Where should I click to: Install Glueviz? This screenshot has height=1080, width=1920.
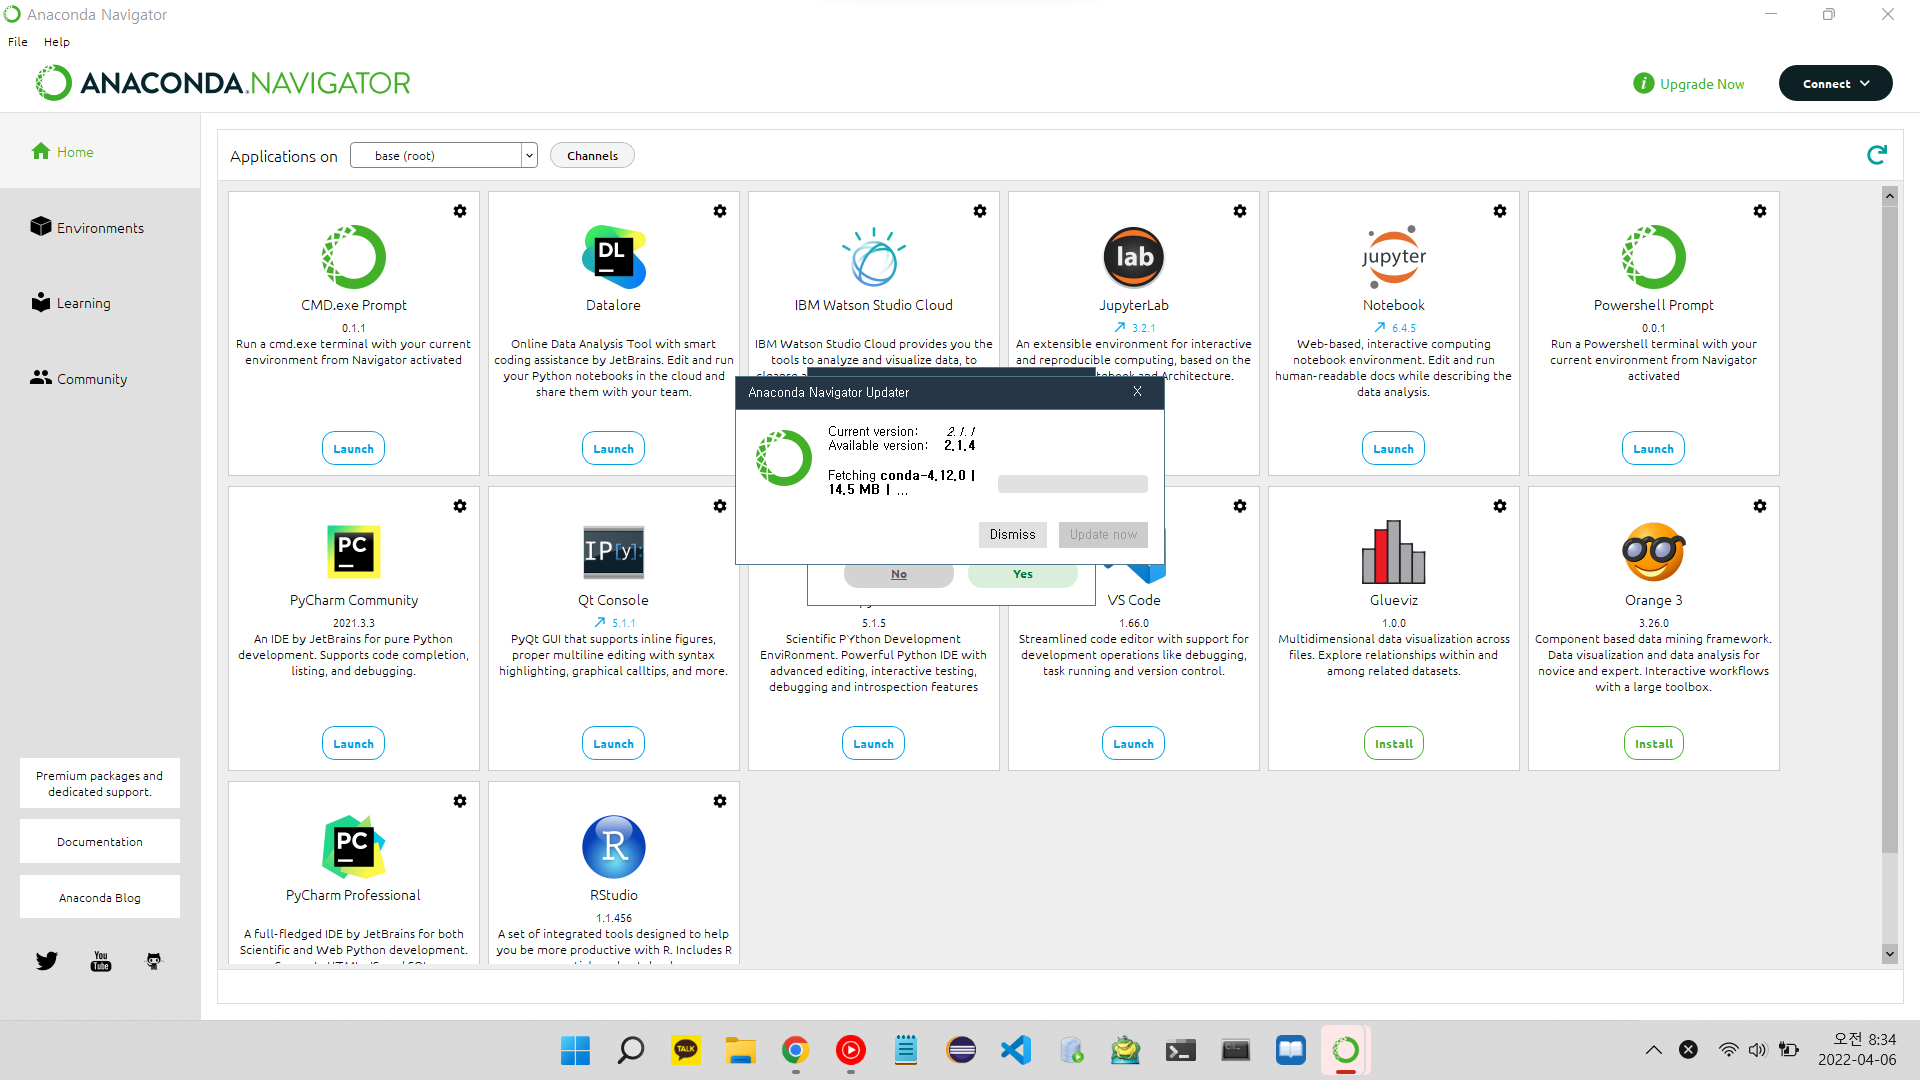(x=1393, y=743)
